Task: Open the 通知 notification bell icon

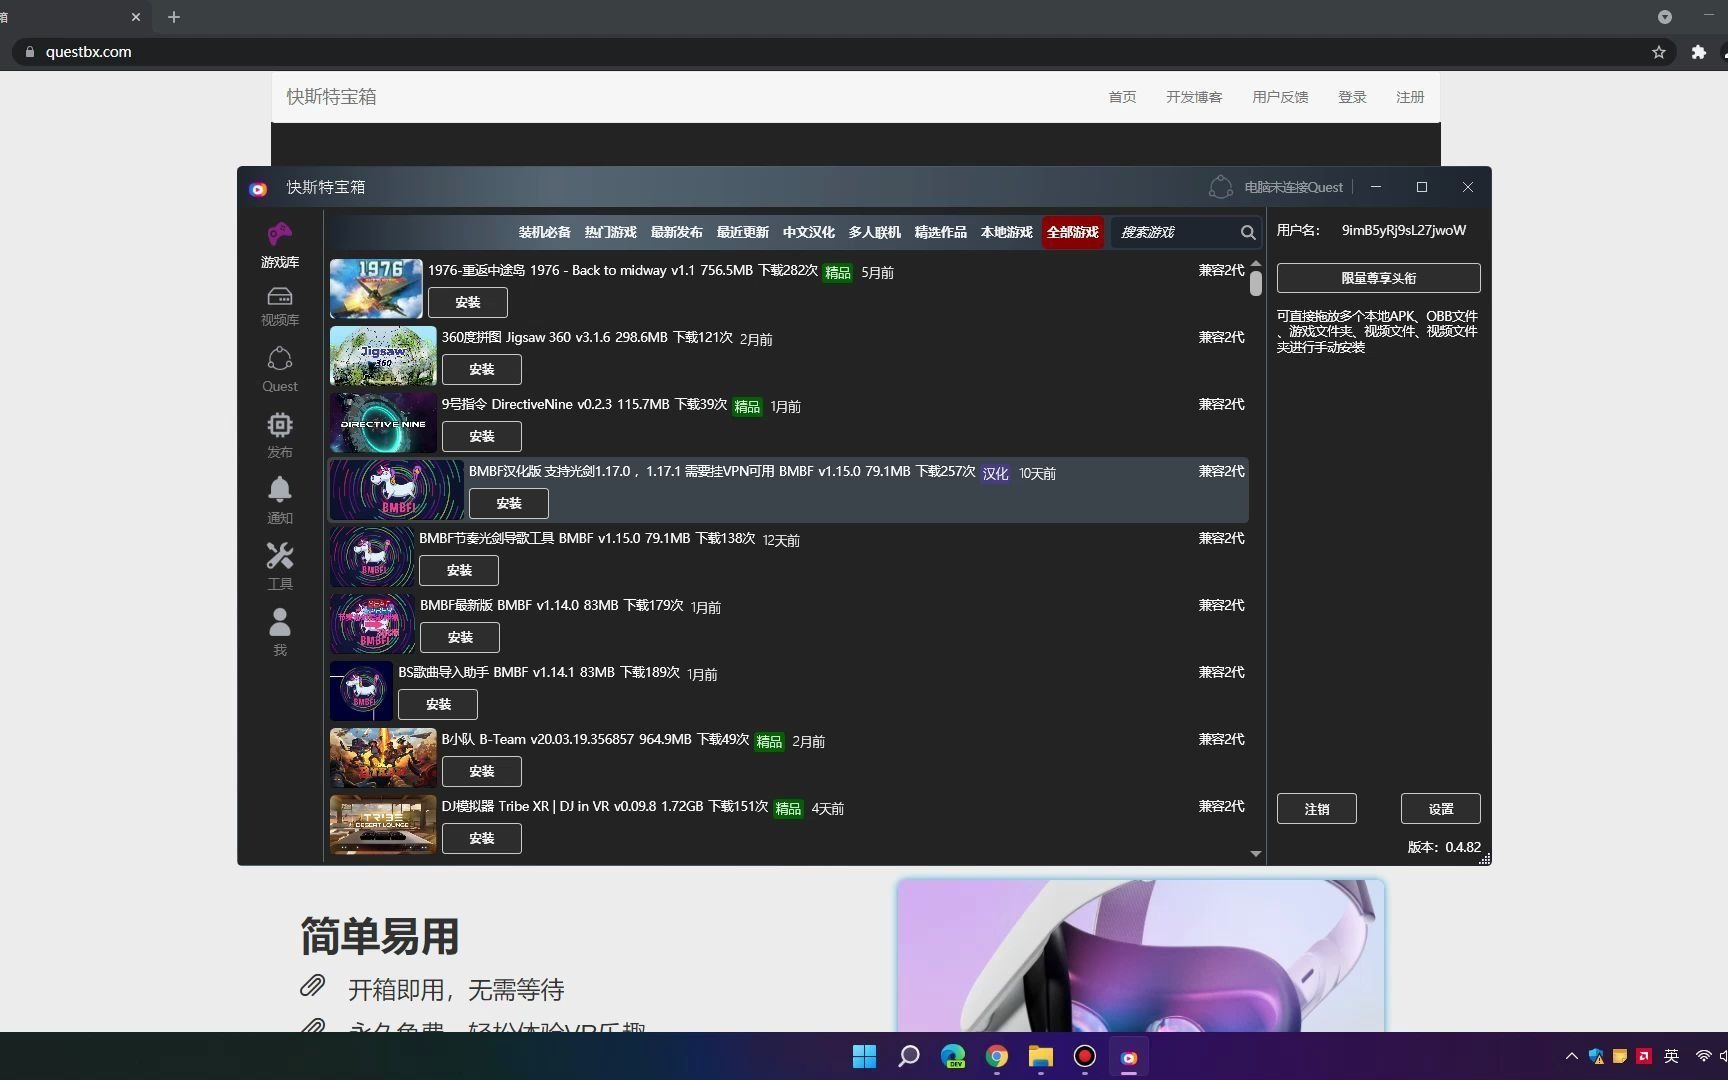Action: click(x=280, y=489)
